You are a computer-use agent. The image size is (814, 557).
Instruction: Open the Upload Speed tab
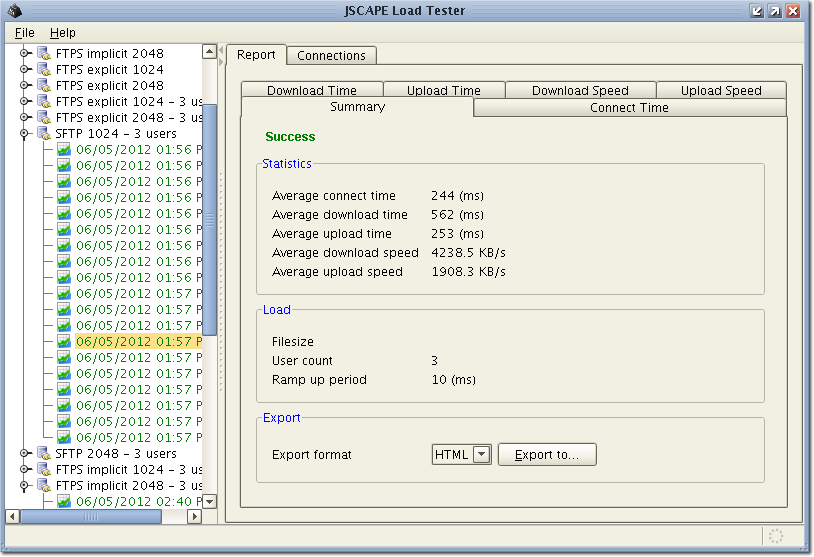click(721, 90)
